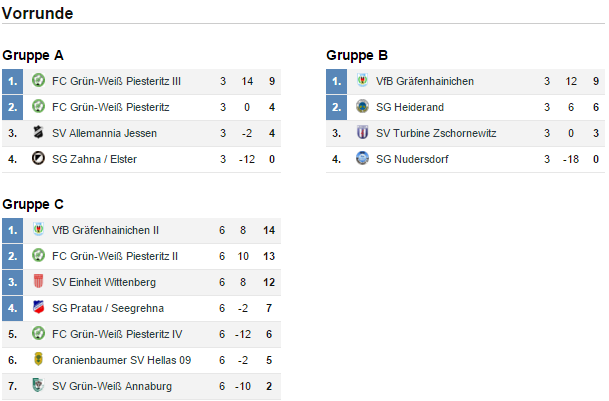
Task: Click SV Allemannia Jessen club logo
Action: point(38,133)
